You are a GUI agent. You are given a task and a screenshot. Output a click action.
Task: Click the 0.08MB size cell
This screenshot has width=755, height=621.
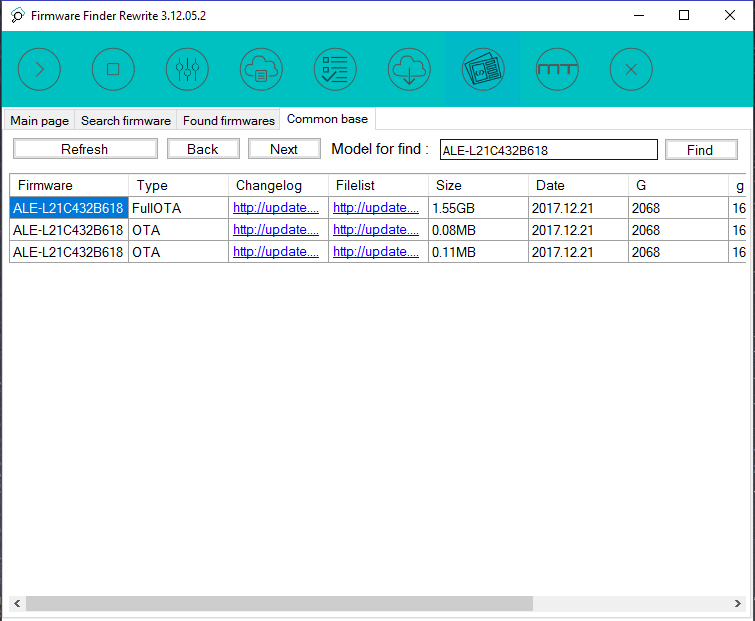click(x=478, y=230)
